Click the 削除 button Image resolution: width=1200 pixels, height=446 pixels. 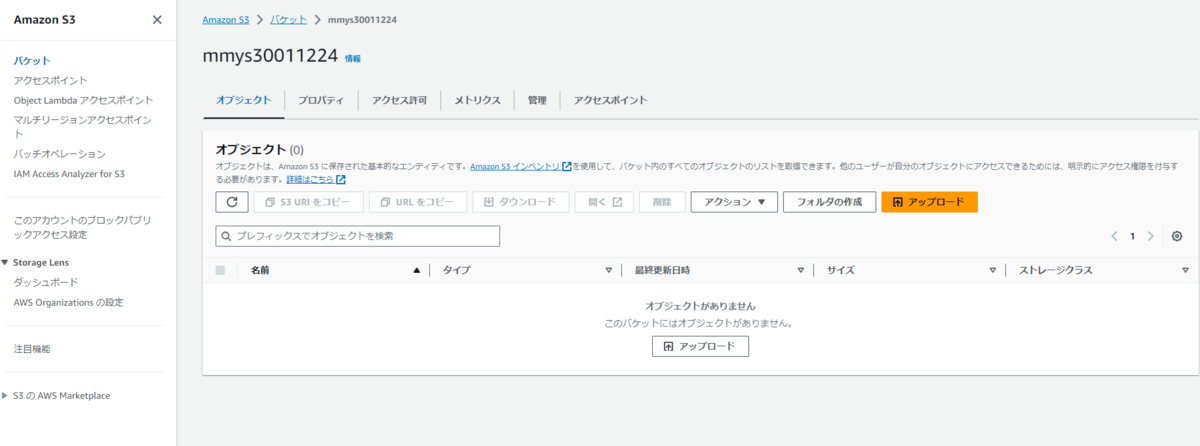(662, 202)
